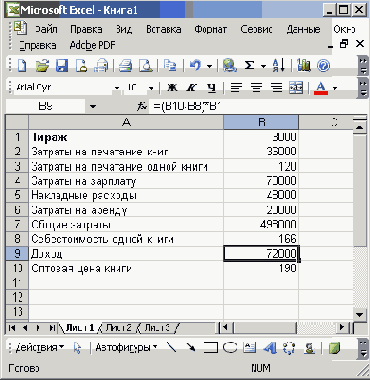Launch the Chart Wizard icon
The height and width of the screenshot is (380, 370).
[304, 66]
